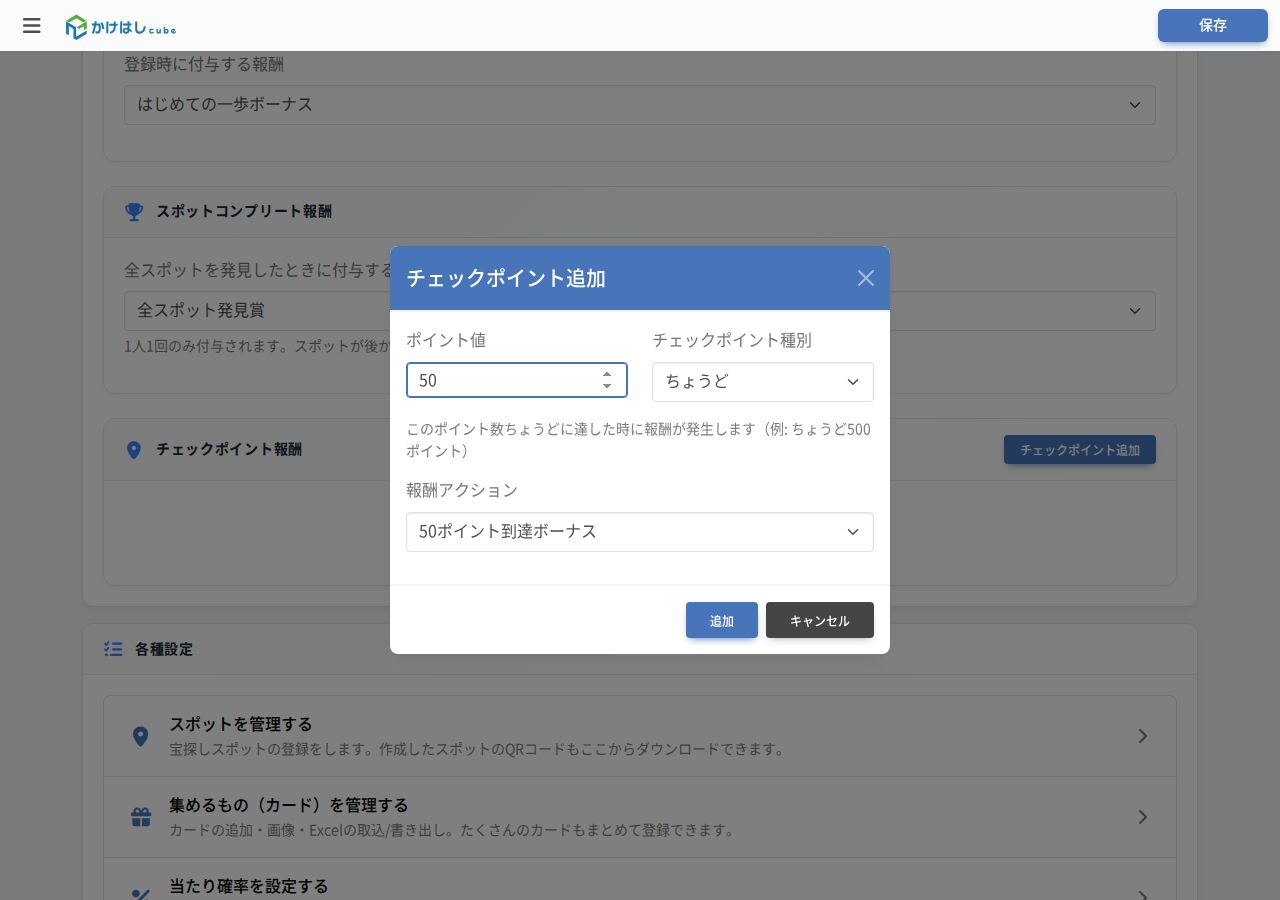Click the gift icon for 集めるもの（カード）を管理する
The width and height of the screenshot is (1280, 900).
pyautogui.click(x=141, y=817)
